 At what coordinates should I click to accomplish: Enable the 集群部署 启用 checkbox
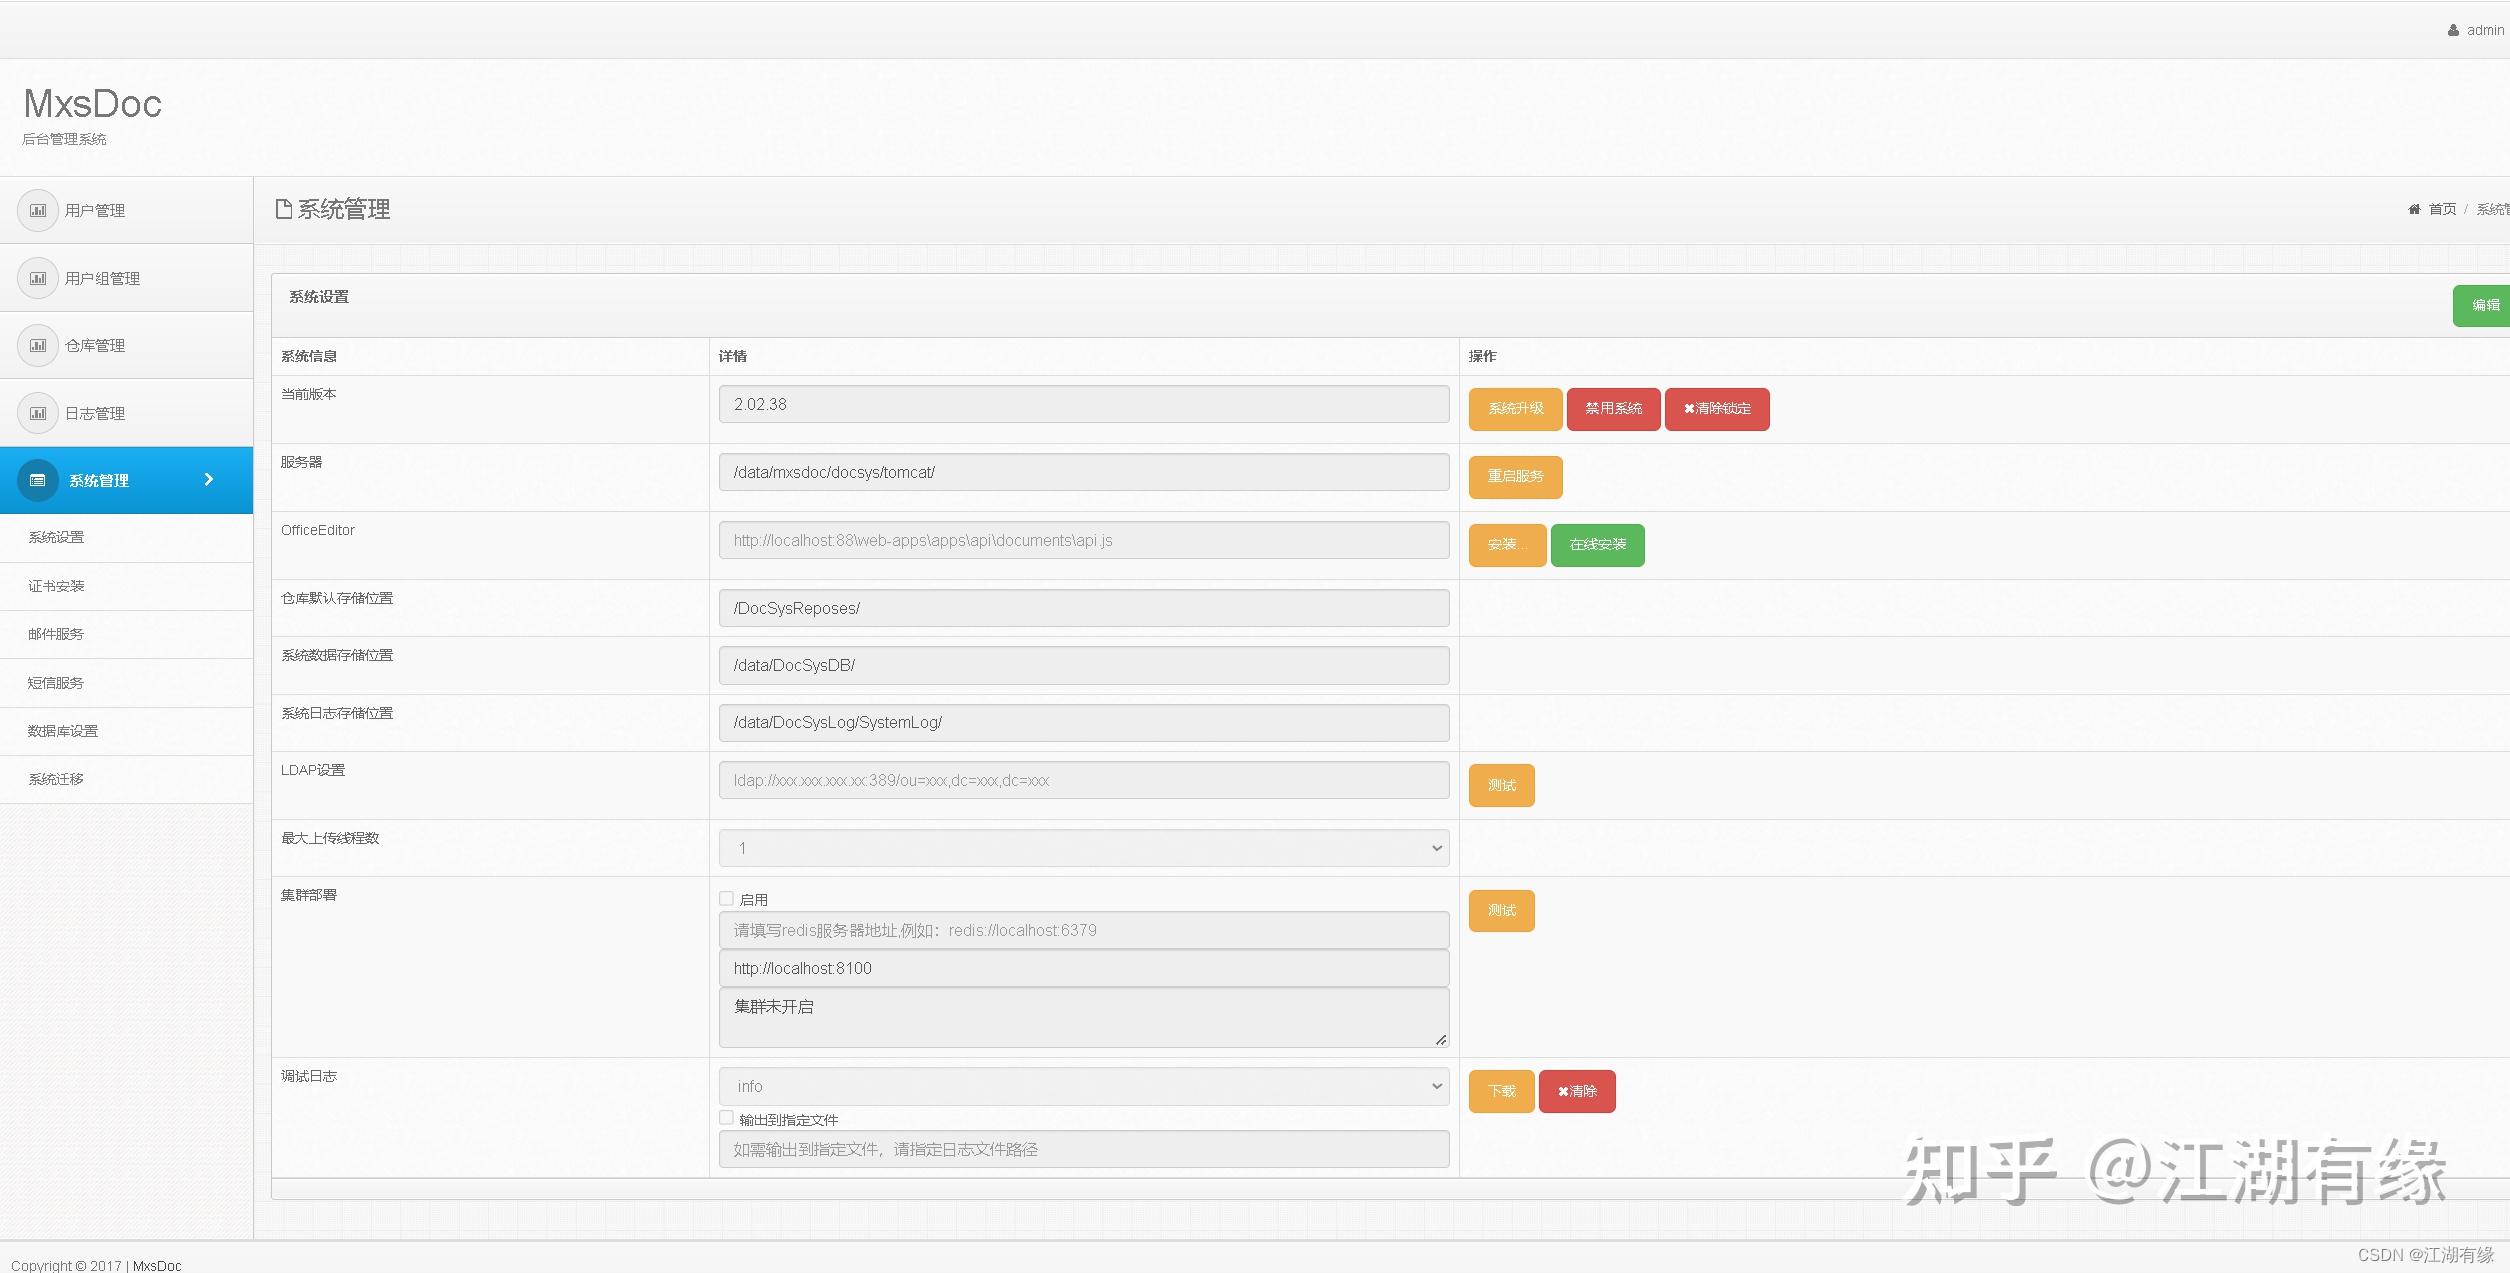727,899
